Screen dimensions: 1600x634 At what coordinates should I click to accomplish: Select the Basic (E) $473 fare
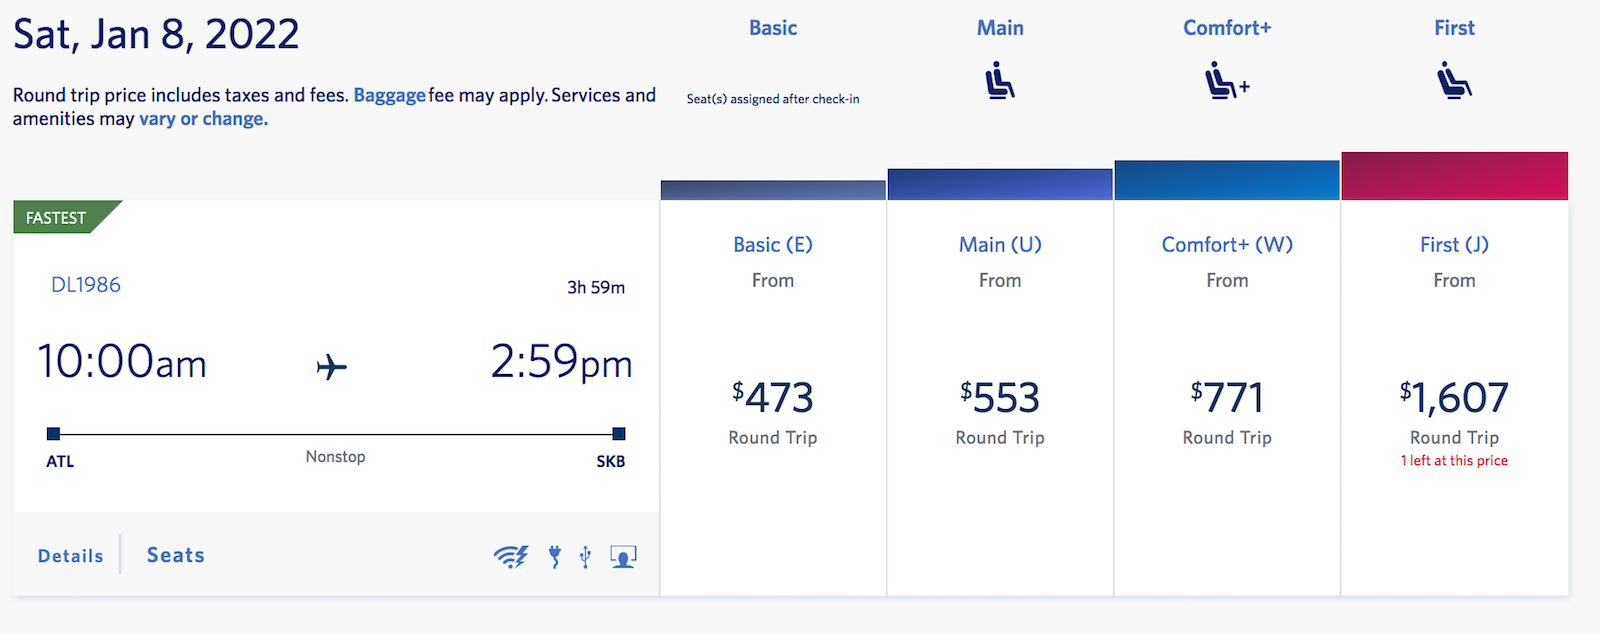773,398
